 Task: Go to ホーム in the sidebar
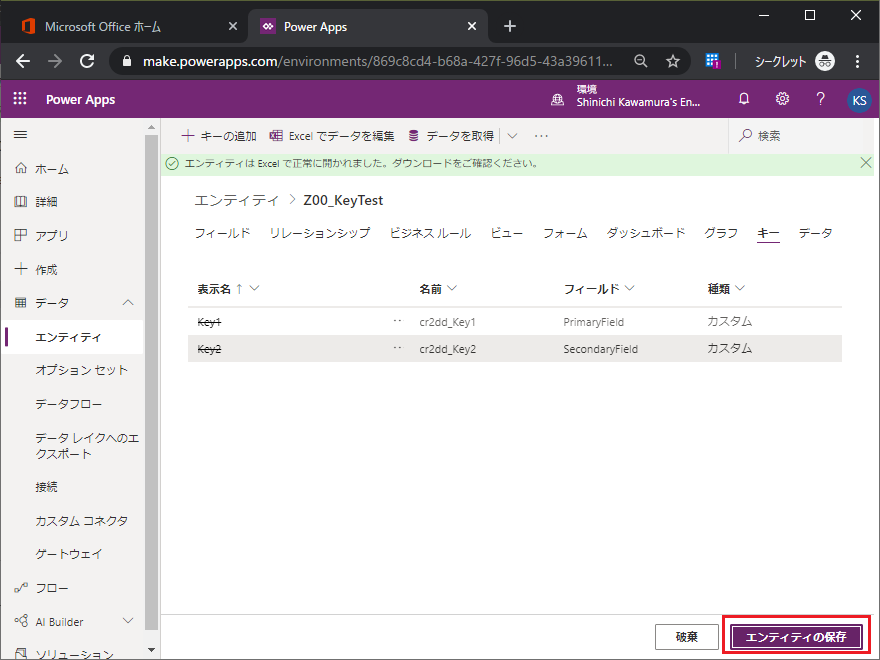(52, 169)
